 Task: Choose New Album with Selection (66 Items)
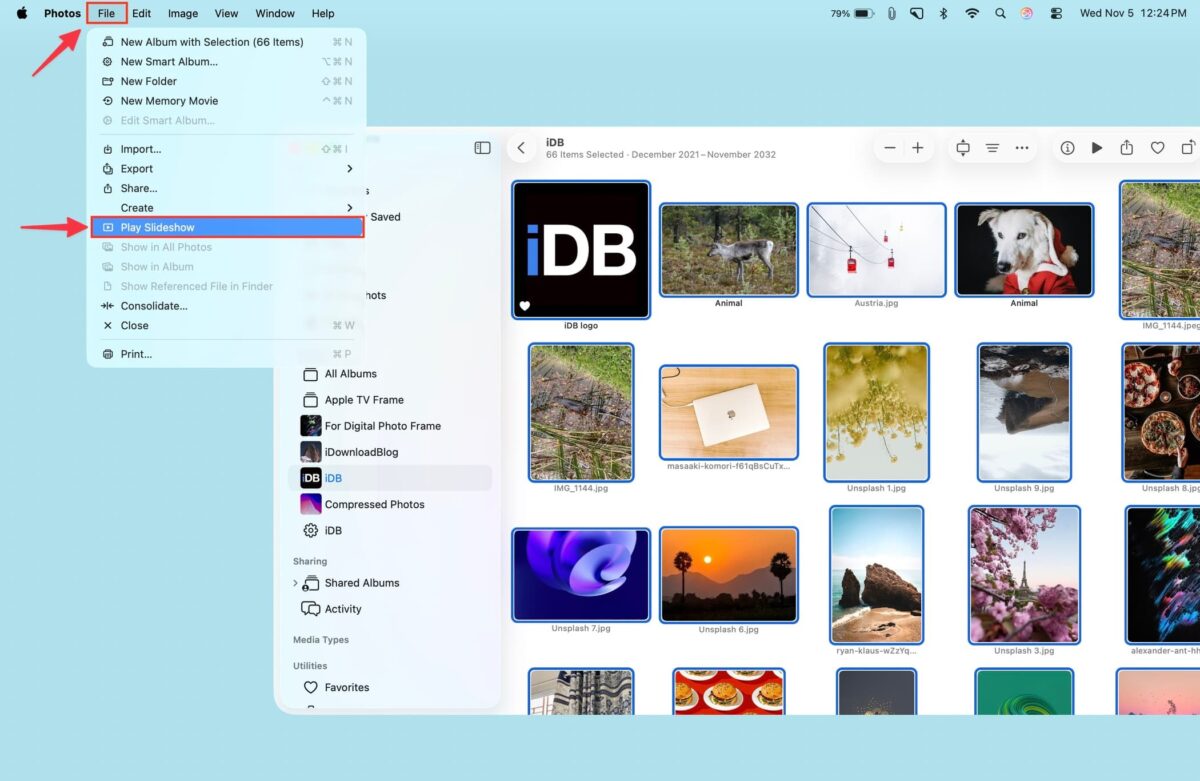tap(227, 42)
